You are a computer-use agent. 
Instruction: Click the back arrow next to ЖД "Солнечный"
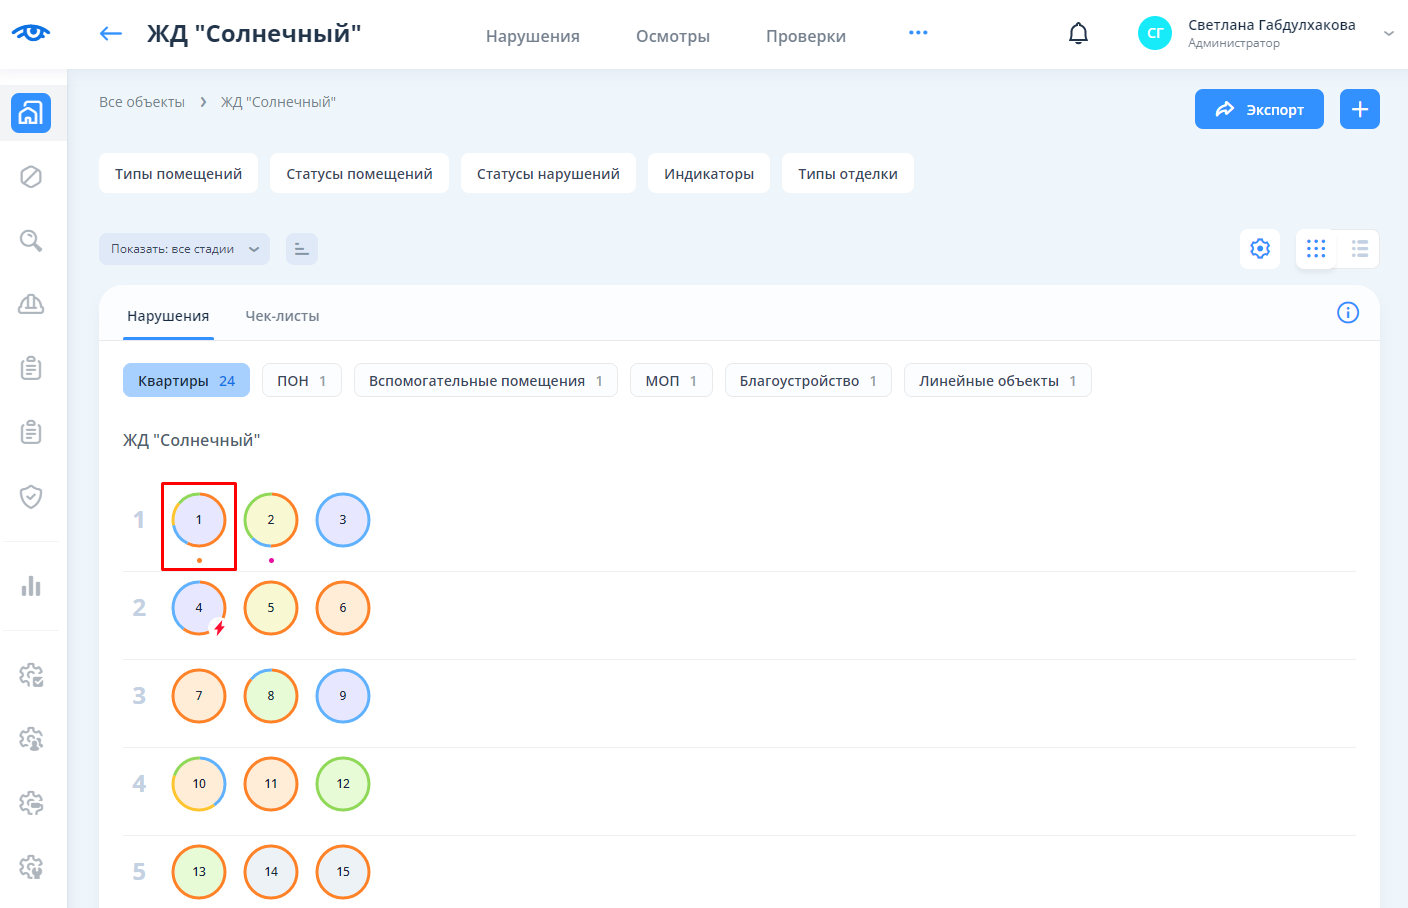click(x=110, y=34)
